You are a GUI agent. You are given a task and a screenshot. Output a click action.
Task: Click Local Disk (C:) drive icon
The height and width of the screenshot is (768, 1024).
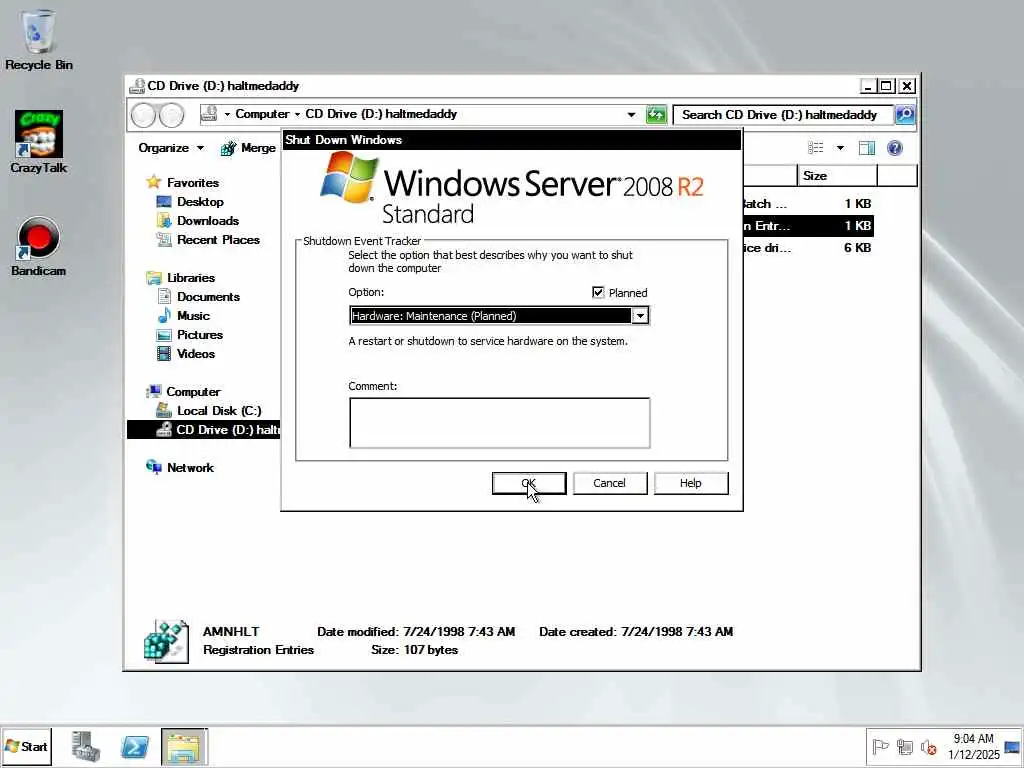[164, 411]
